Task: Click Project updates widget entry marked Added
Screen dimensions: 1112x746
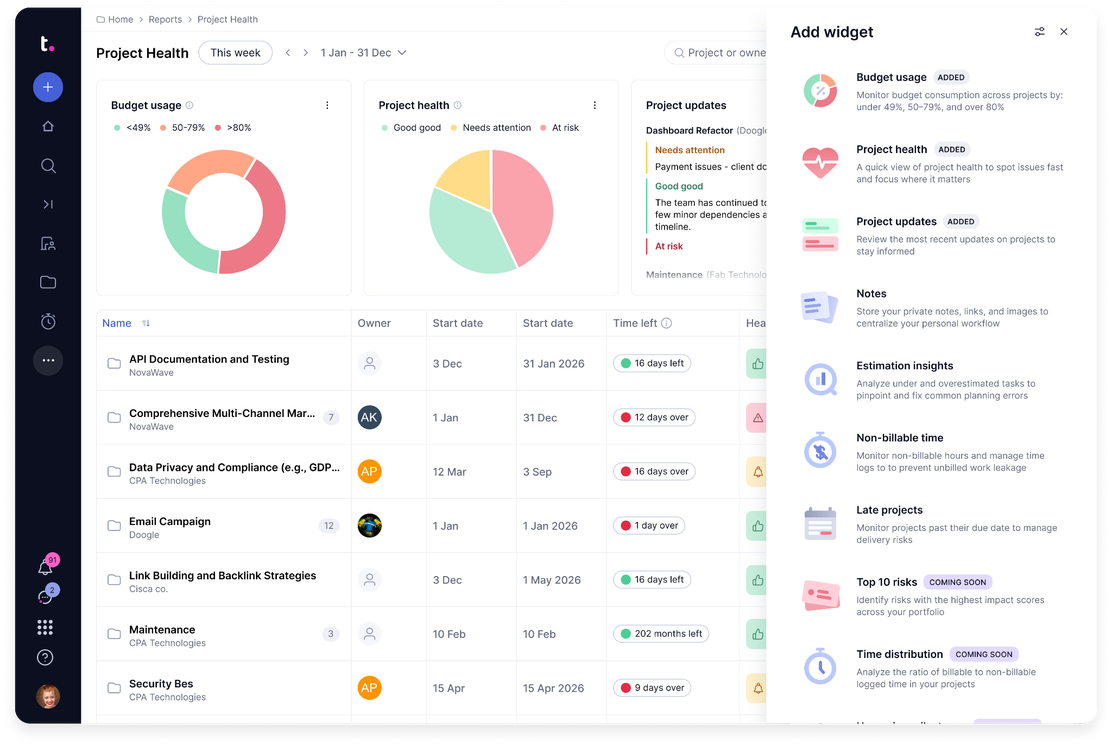Action: click(933, 236)
